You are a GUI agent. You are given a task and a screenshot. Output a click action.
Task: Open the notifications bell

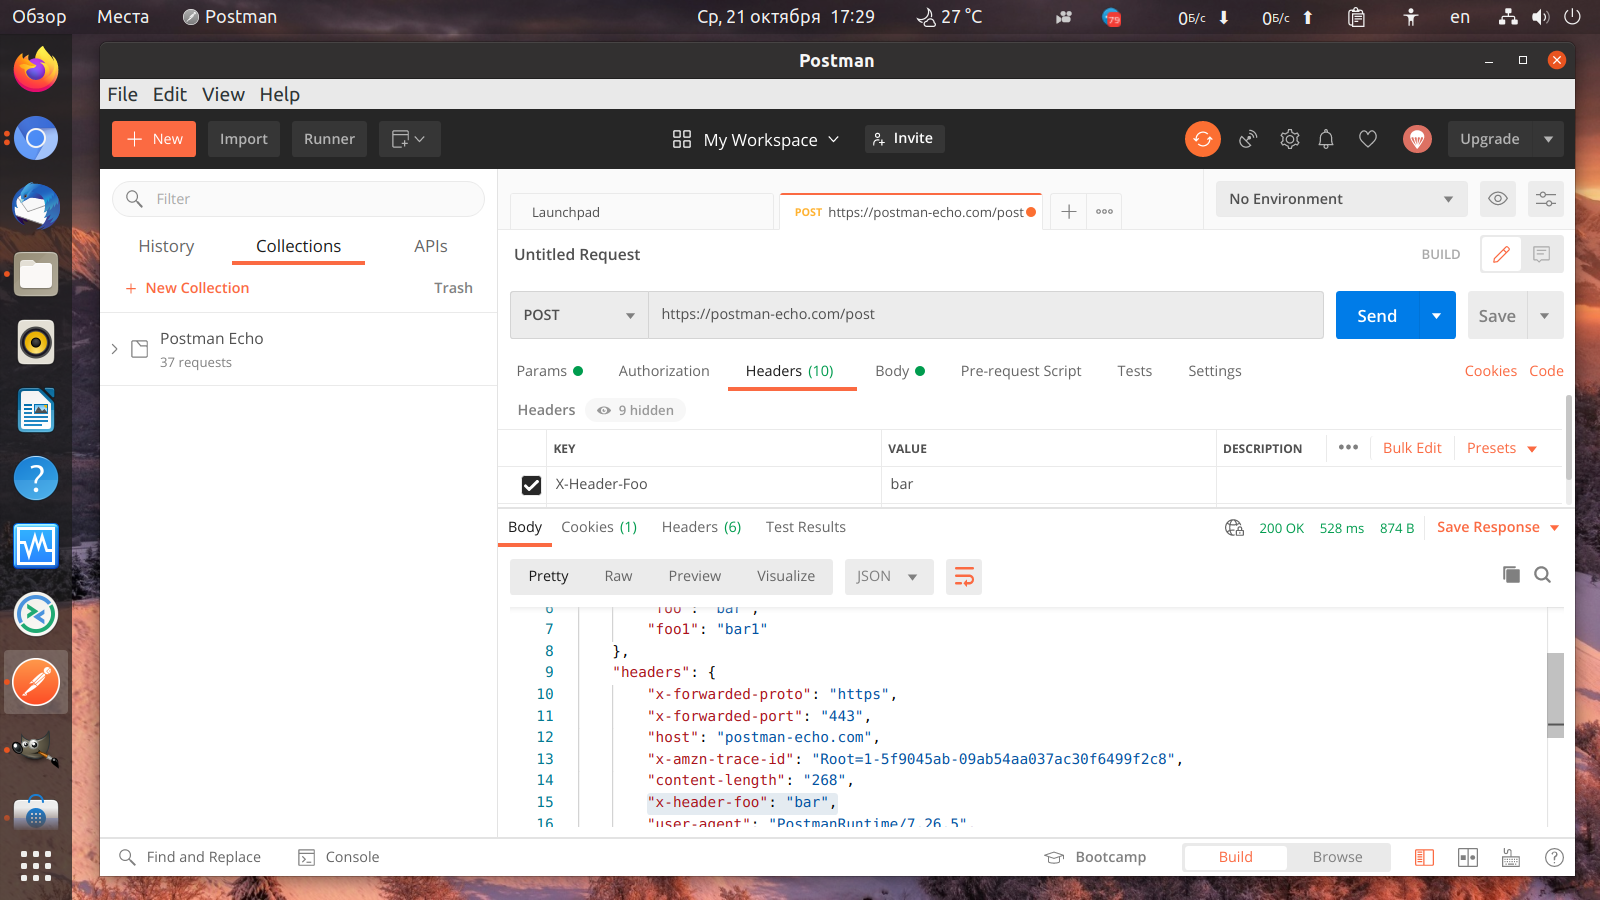[x=1326, y=139]
